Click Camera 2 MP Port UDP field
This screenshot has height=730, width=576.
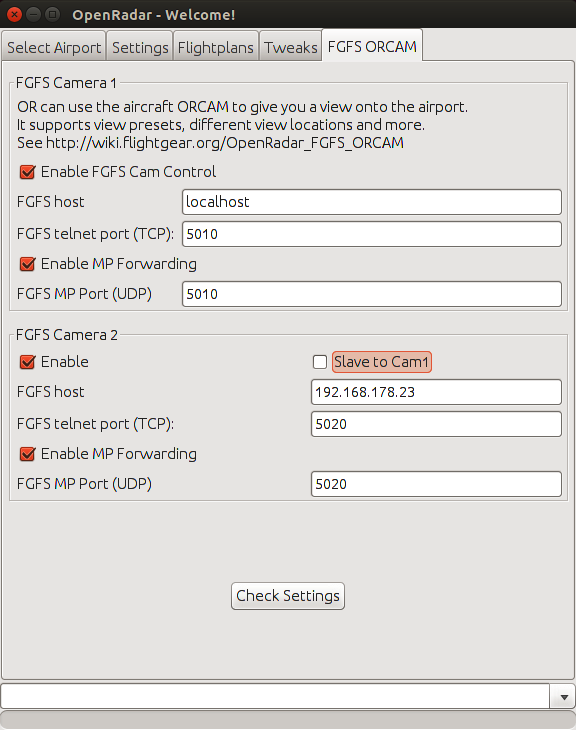pyautogui.click(x=436, y=484)
